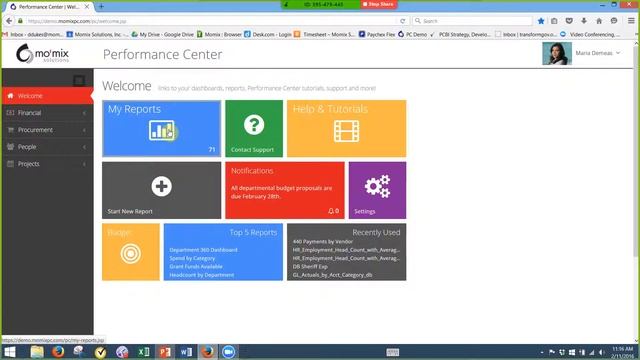Open File Explorer from the taskbar
The height and width of the screenshot is (360, 640).
[37, 352]
